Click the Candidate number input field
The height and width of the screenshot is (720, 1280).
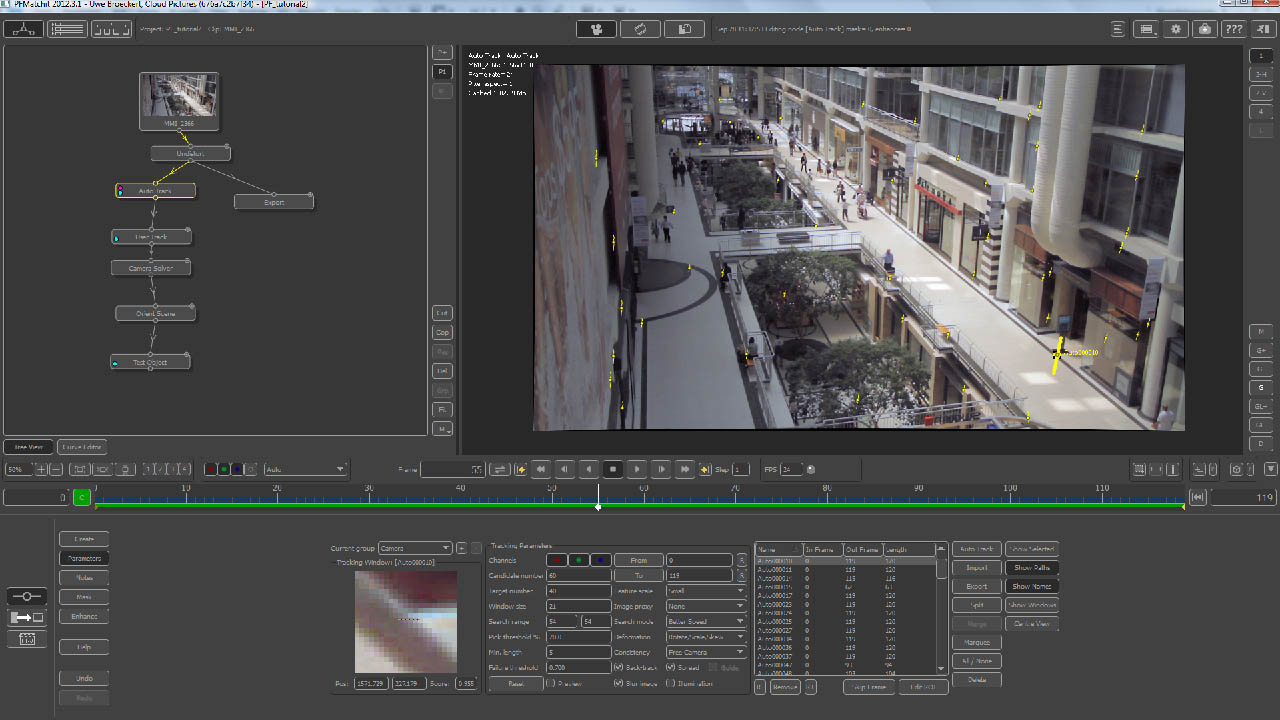(x=578, y=576)
